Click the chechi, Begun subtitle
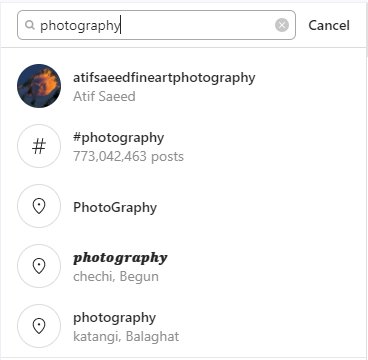This screenshot has width=368, height=360. click(x=116, y=277)
